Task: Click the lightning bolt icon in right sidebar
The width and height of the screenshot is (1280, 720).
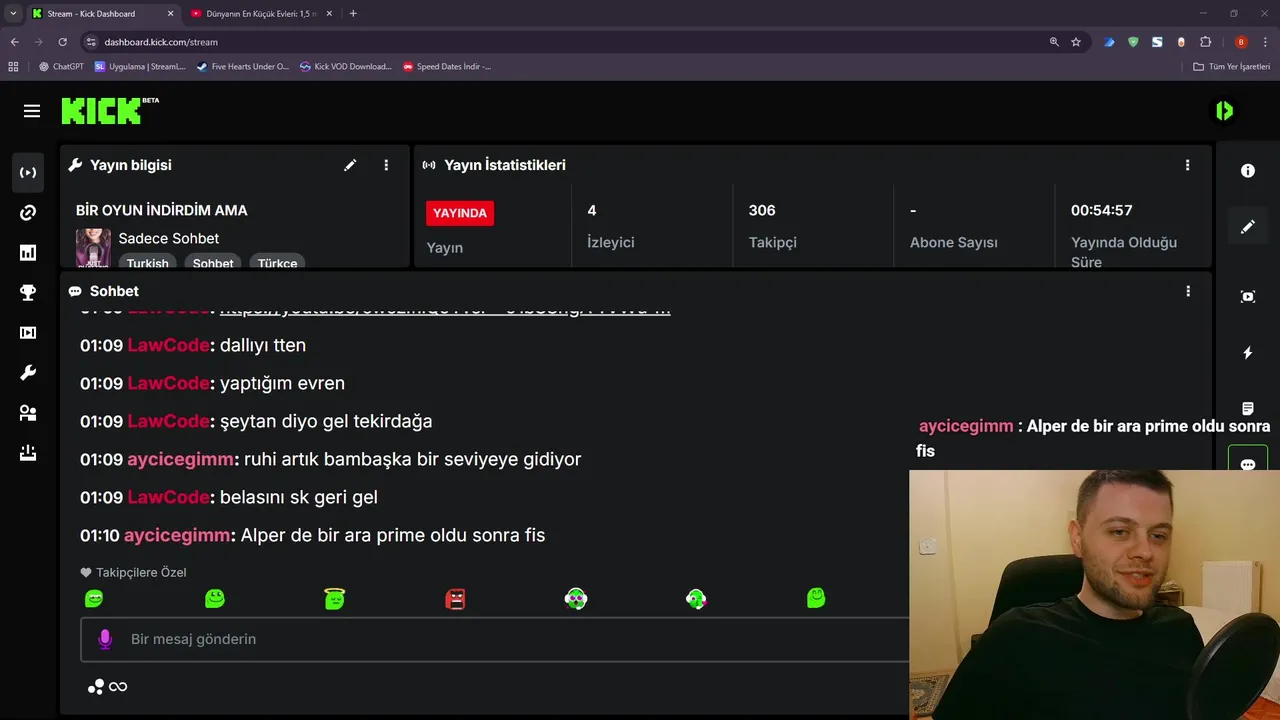Action: (1248, 353)
